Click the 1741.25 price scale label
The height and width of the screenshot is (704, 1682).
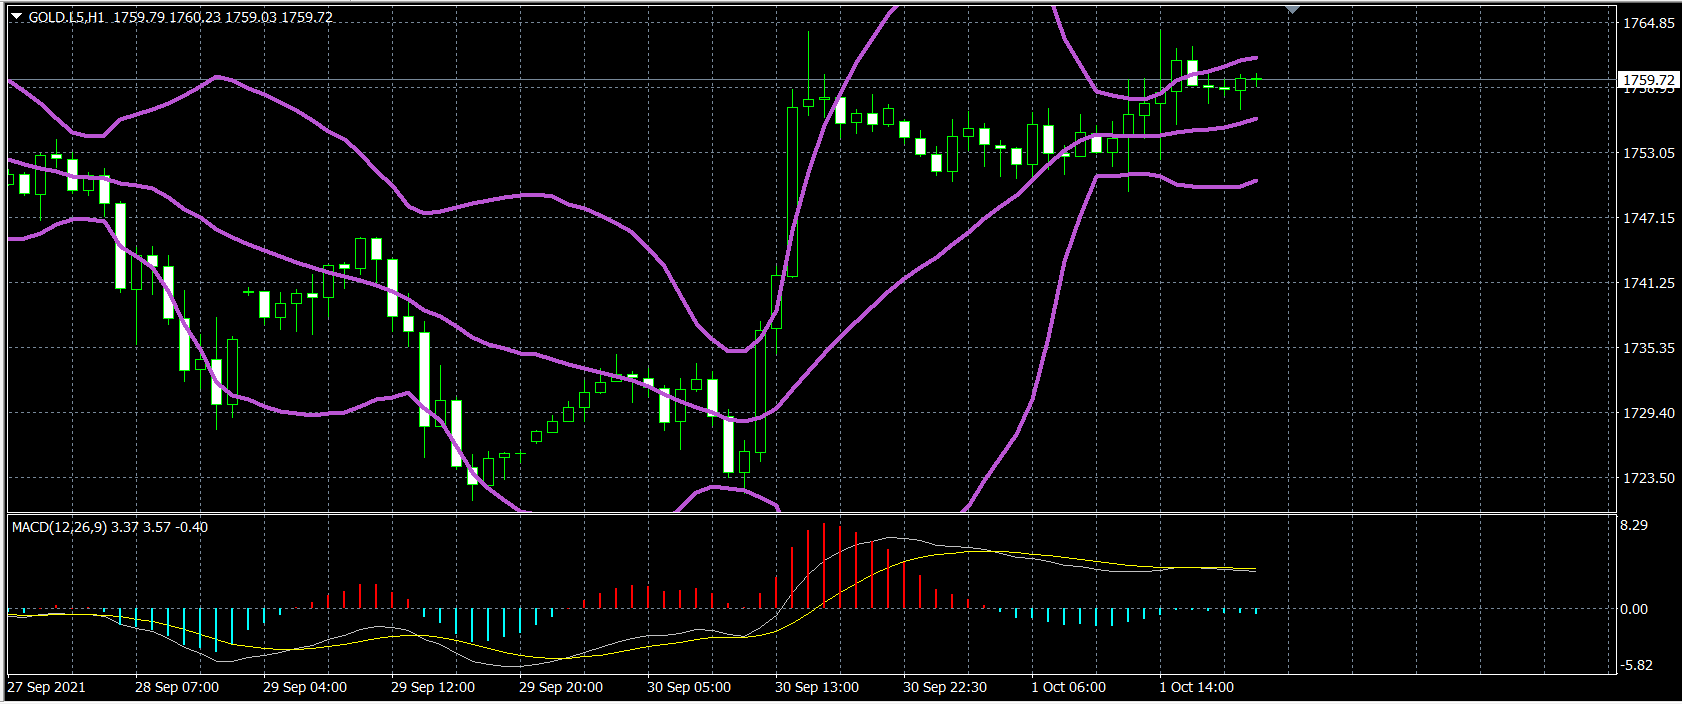1648,283
